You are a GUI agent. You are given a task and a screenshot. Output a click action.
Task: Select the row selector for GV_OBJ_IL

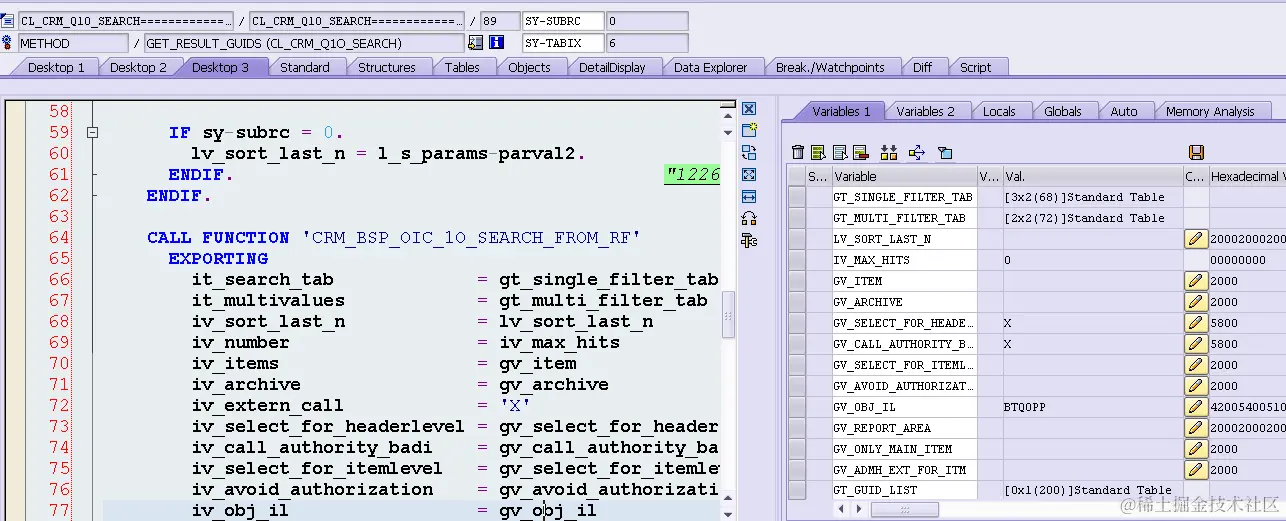tap(797, 407)
